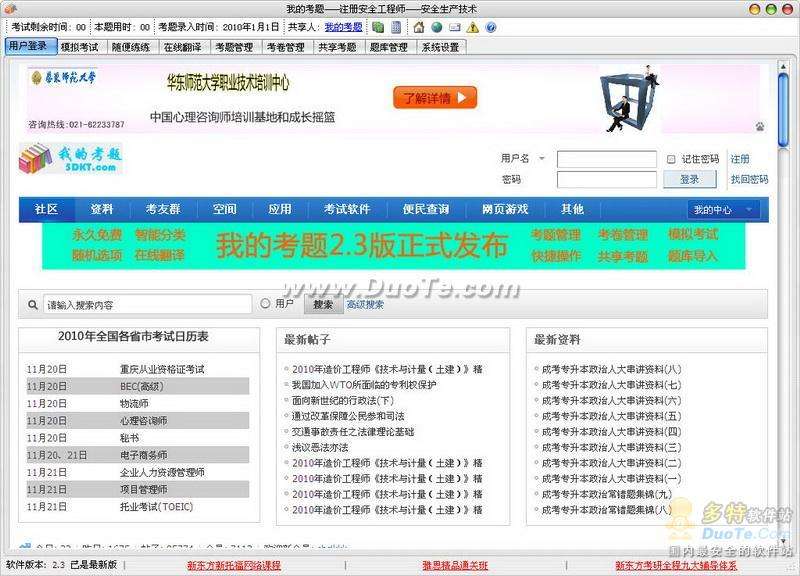Select 便民查询 in the navigation bar
Screen dimensions: 800x576
point(426,209)
